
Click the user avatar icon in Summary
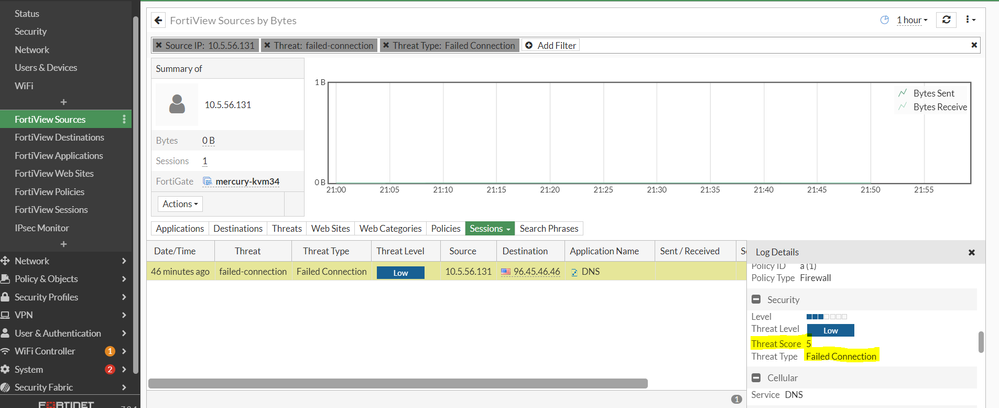[x=177, y=105]
